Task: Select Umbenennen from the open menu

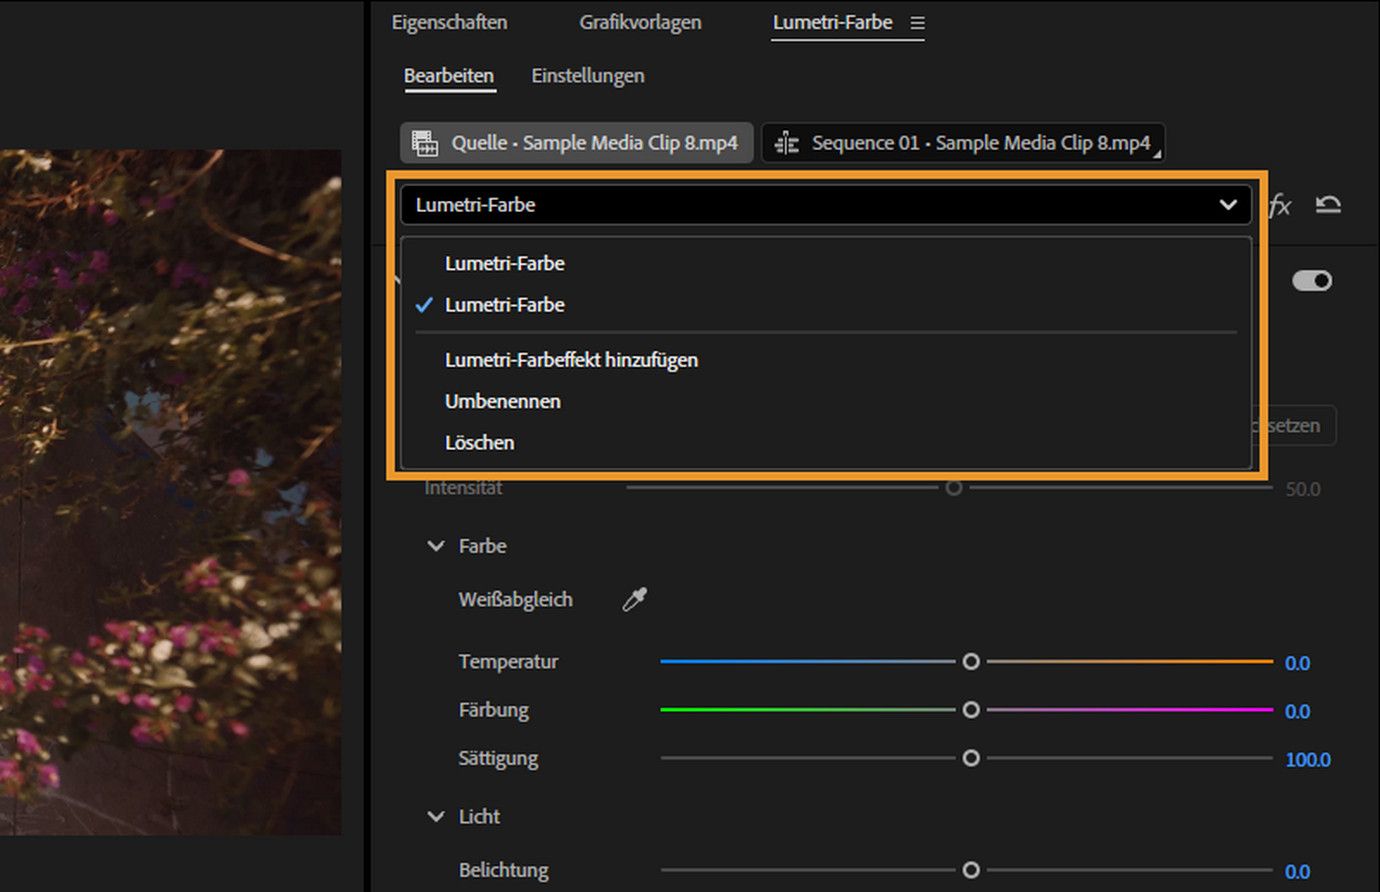Action: coord(502,401)
